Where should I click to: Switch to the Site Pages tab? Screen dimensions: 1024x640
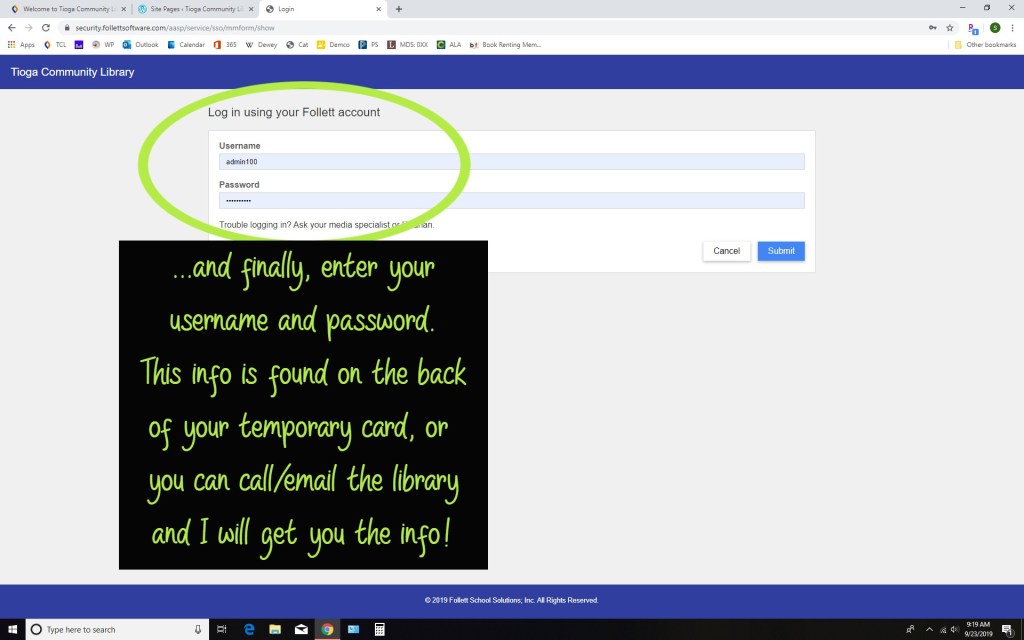pos(190,9)
